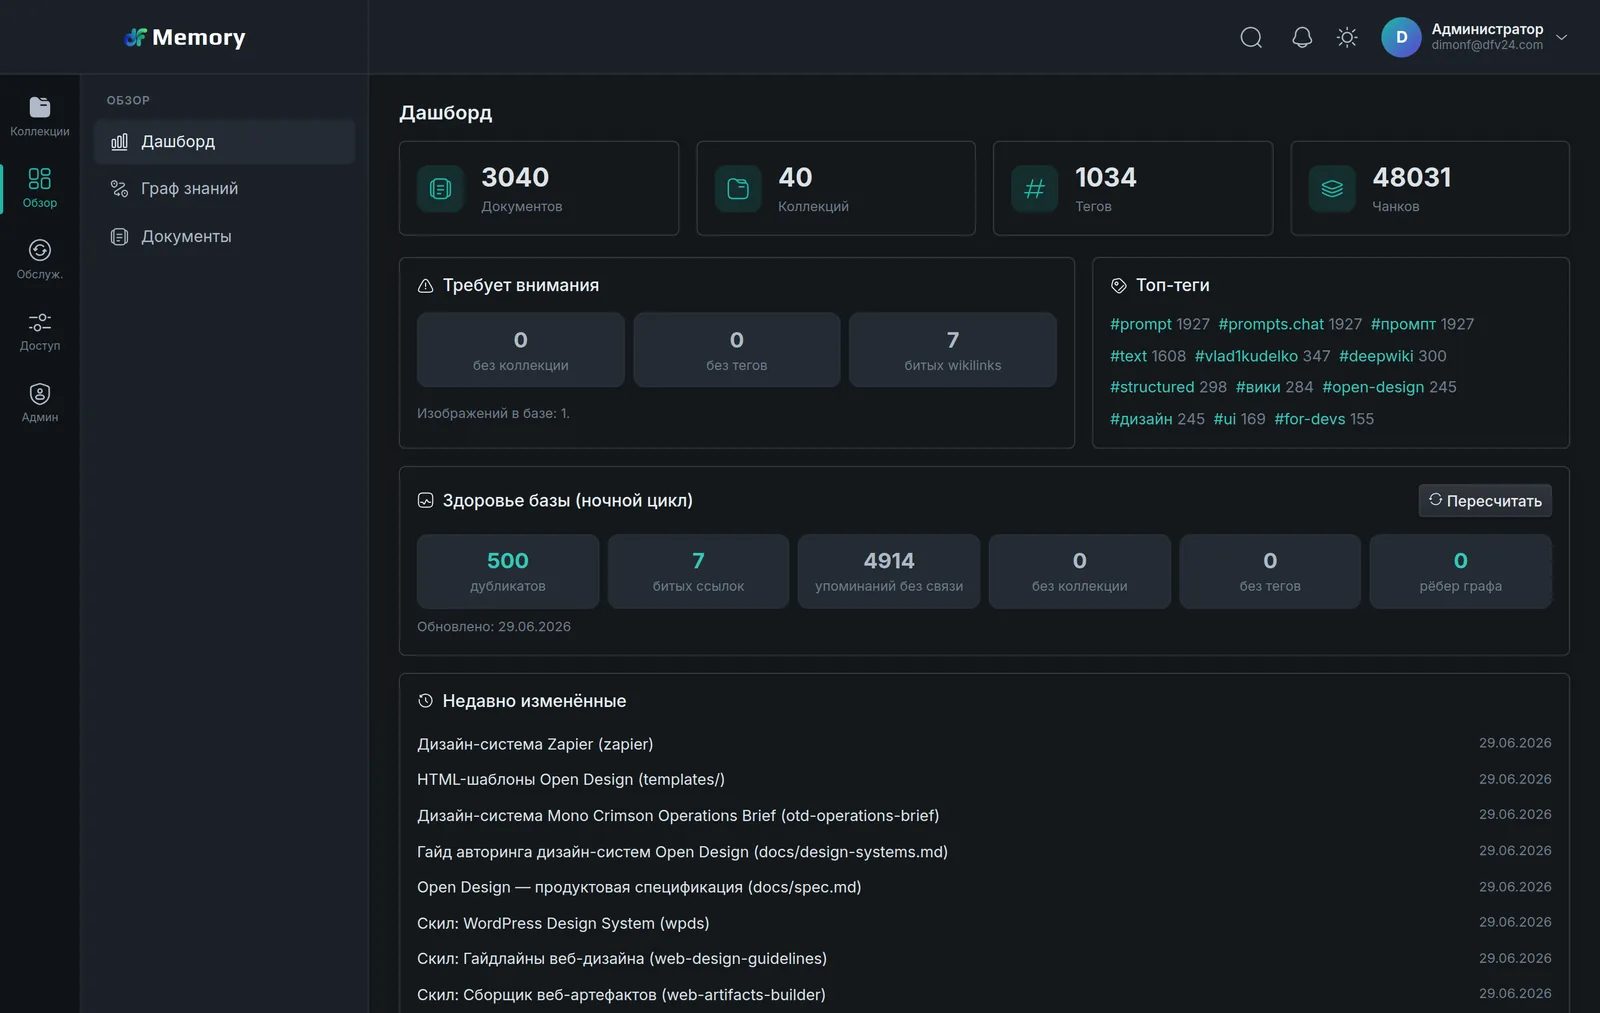Open Коллекции in the sidebar rail
The image size is (1600, 1013).
tap(40, 117)
